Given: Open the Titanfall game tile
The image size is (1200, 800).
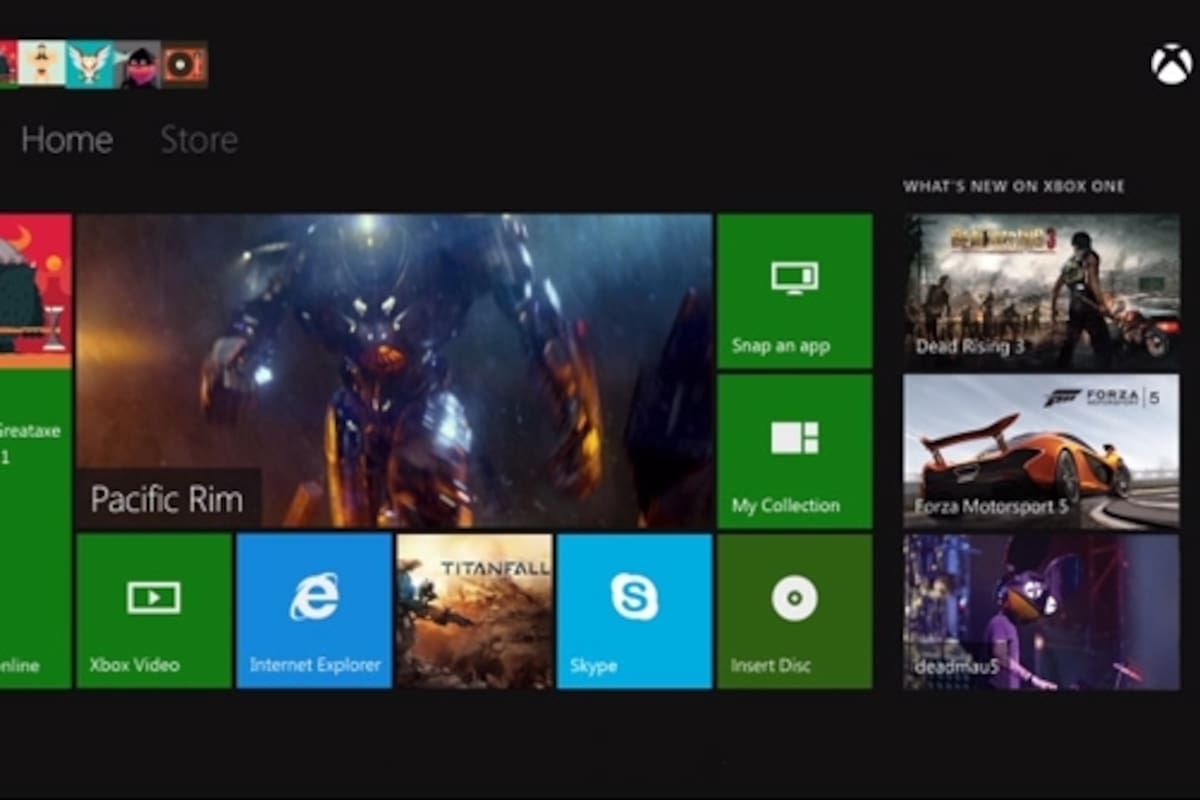Looking at the screenshot, I should point(475,611).
